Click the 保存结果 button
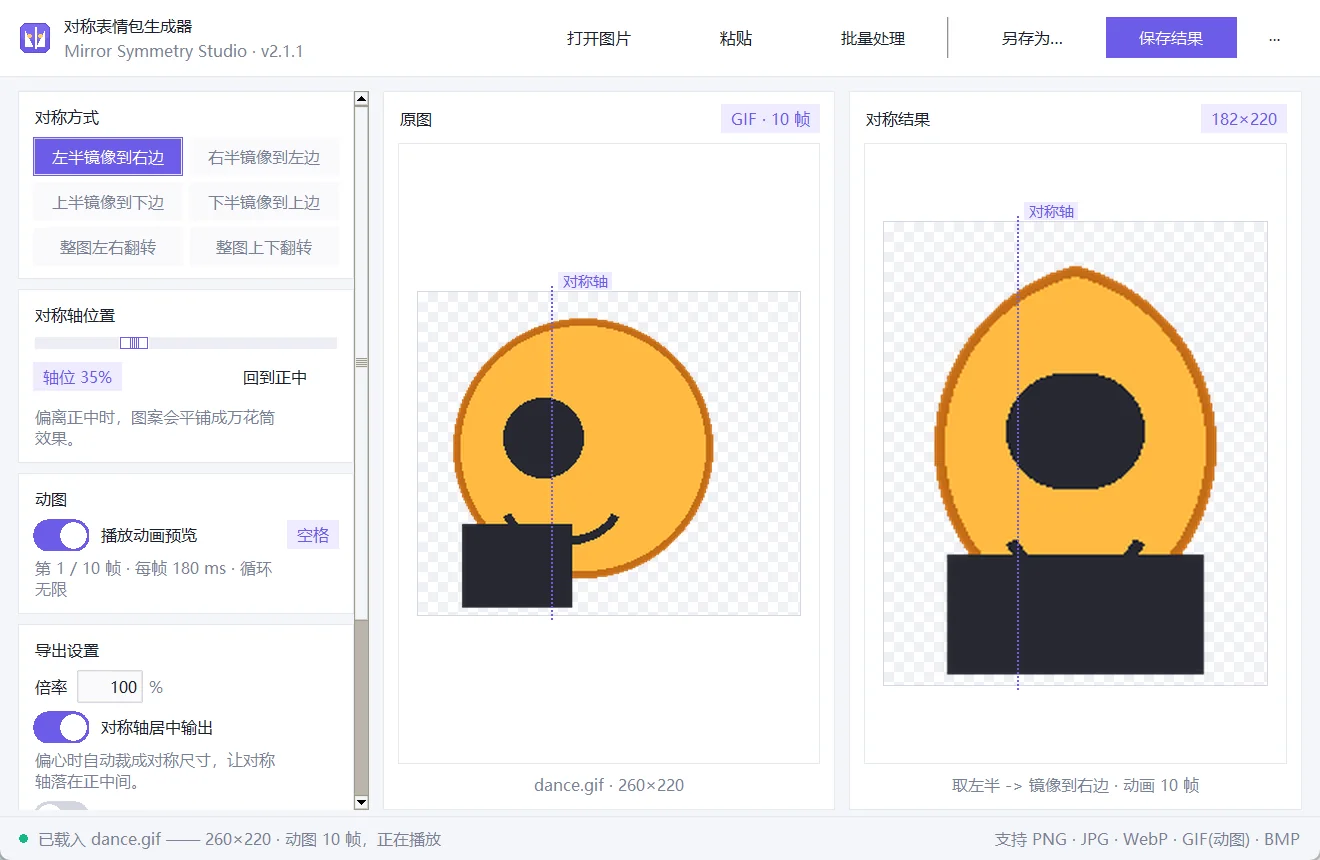This screenshot has height=860, width=1320. coord(1171,38)
